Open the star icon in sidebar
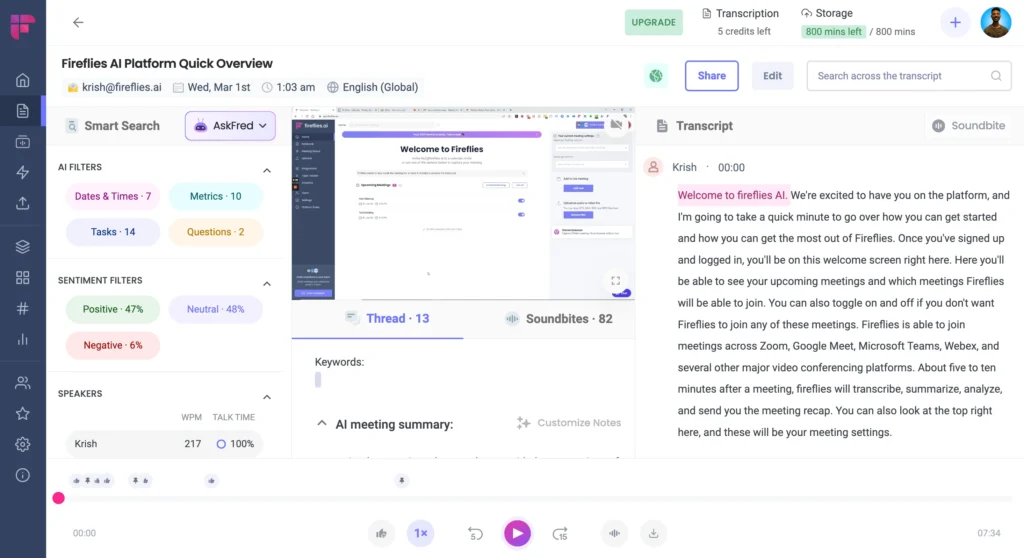The height and width of the screenshot is (558, 1024). [23, 414]
